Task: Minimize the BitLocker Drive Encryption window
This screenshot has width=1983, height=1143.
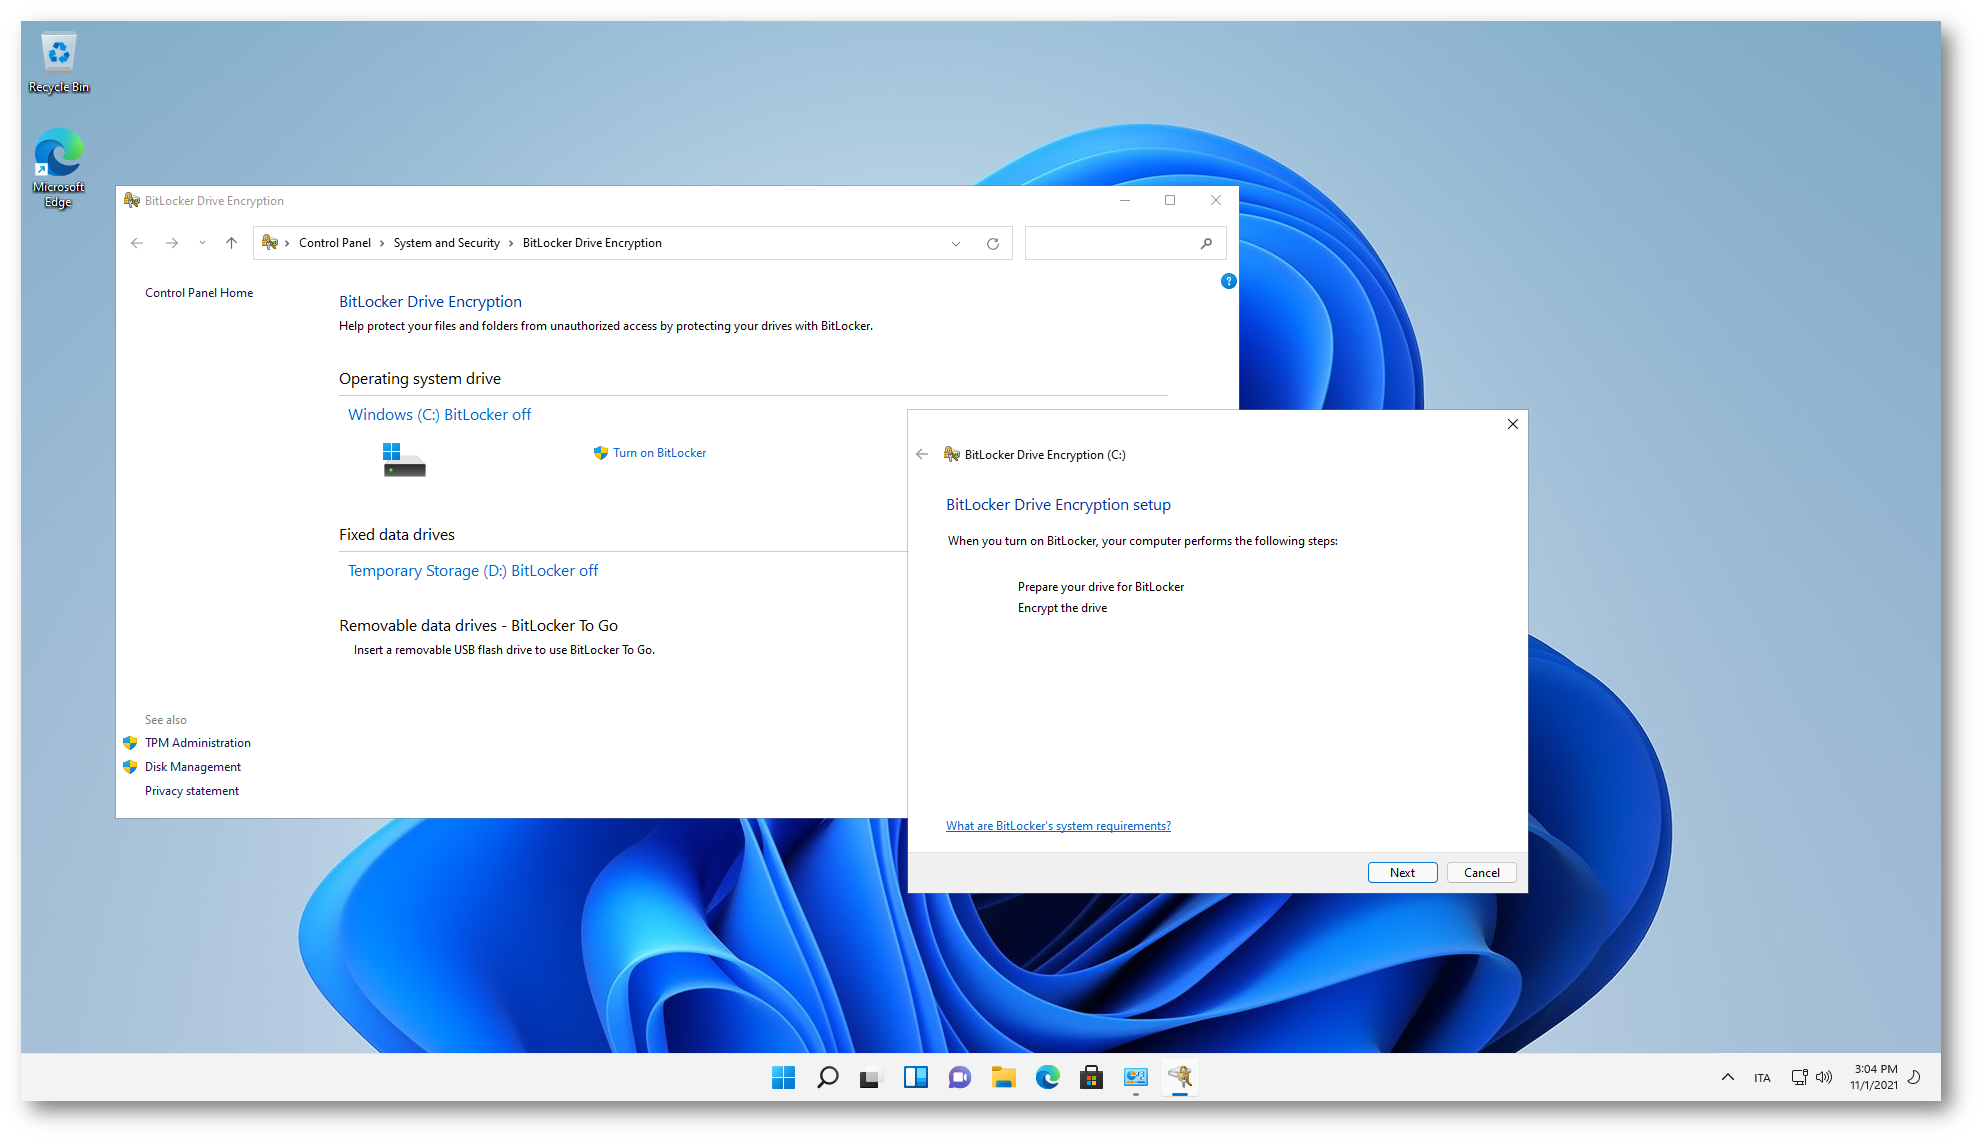Action: (1125, 200)
